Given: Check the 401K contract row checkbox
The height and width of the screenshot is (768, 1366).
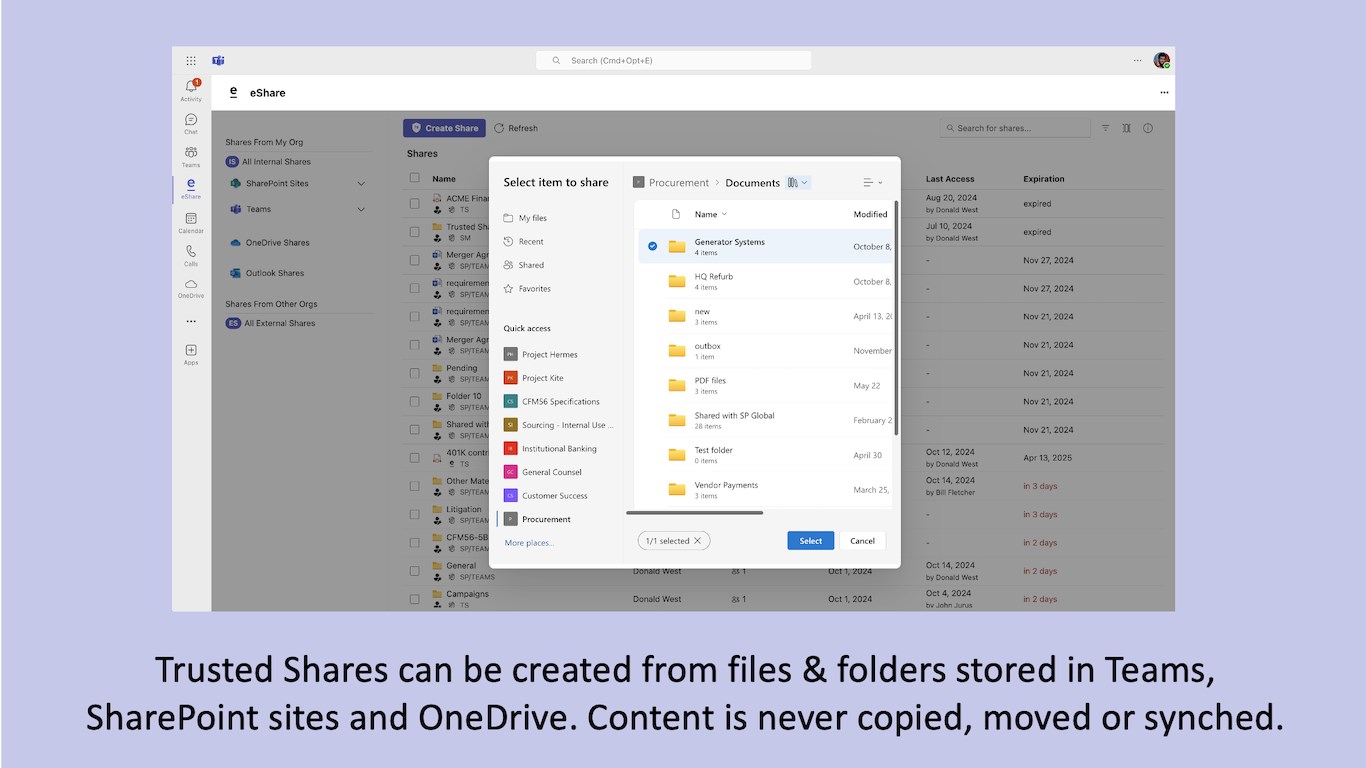Looking at the screenshot, I should [414, 458].
